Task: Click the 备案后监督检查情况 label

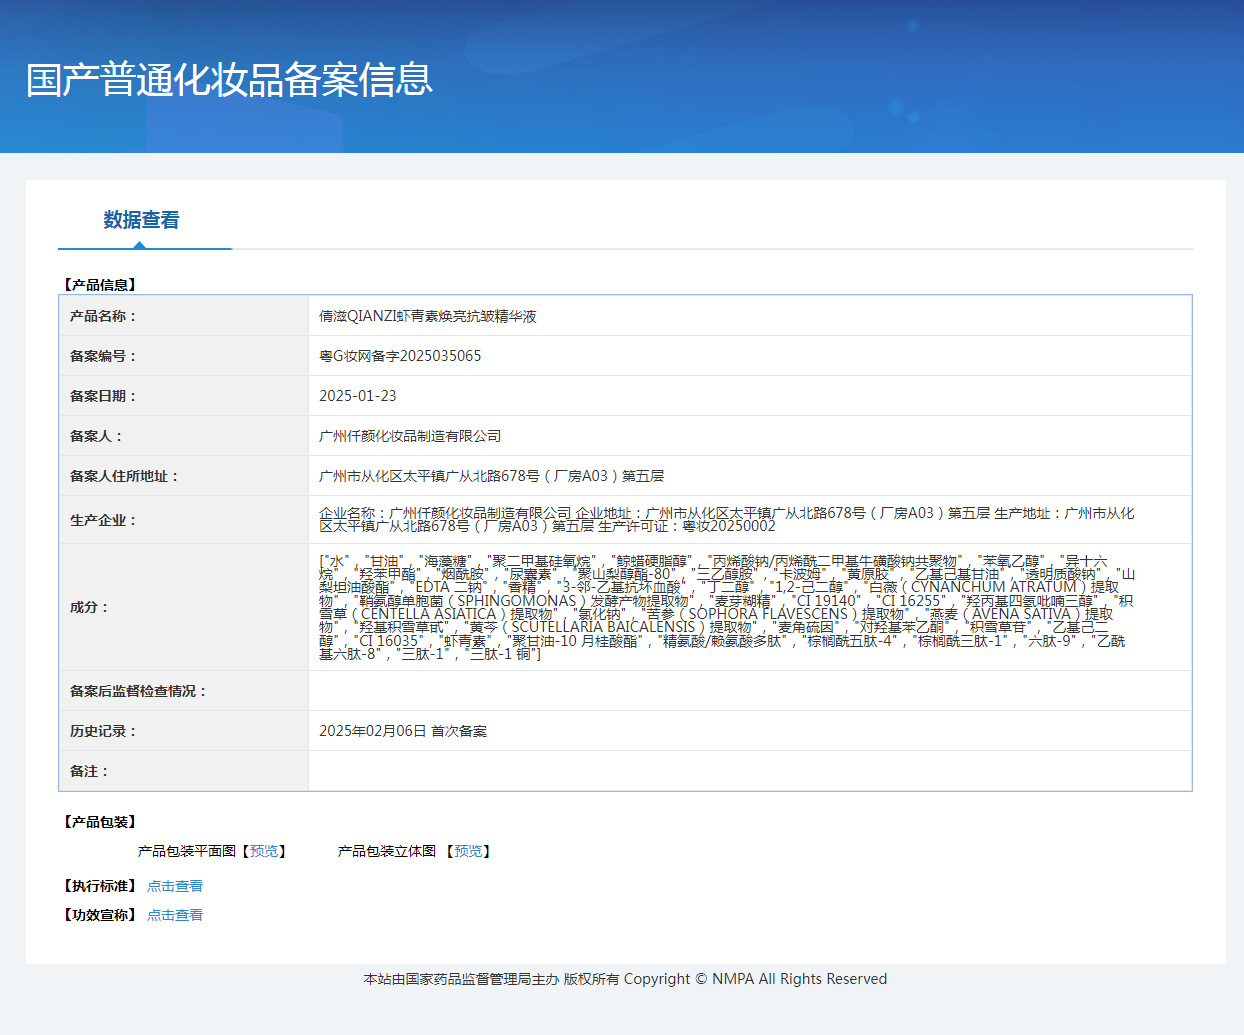Action: pos(138,691)
